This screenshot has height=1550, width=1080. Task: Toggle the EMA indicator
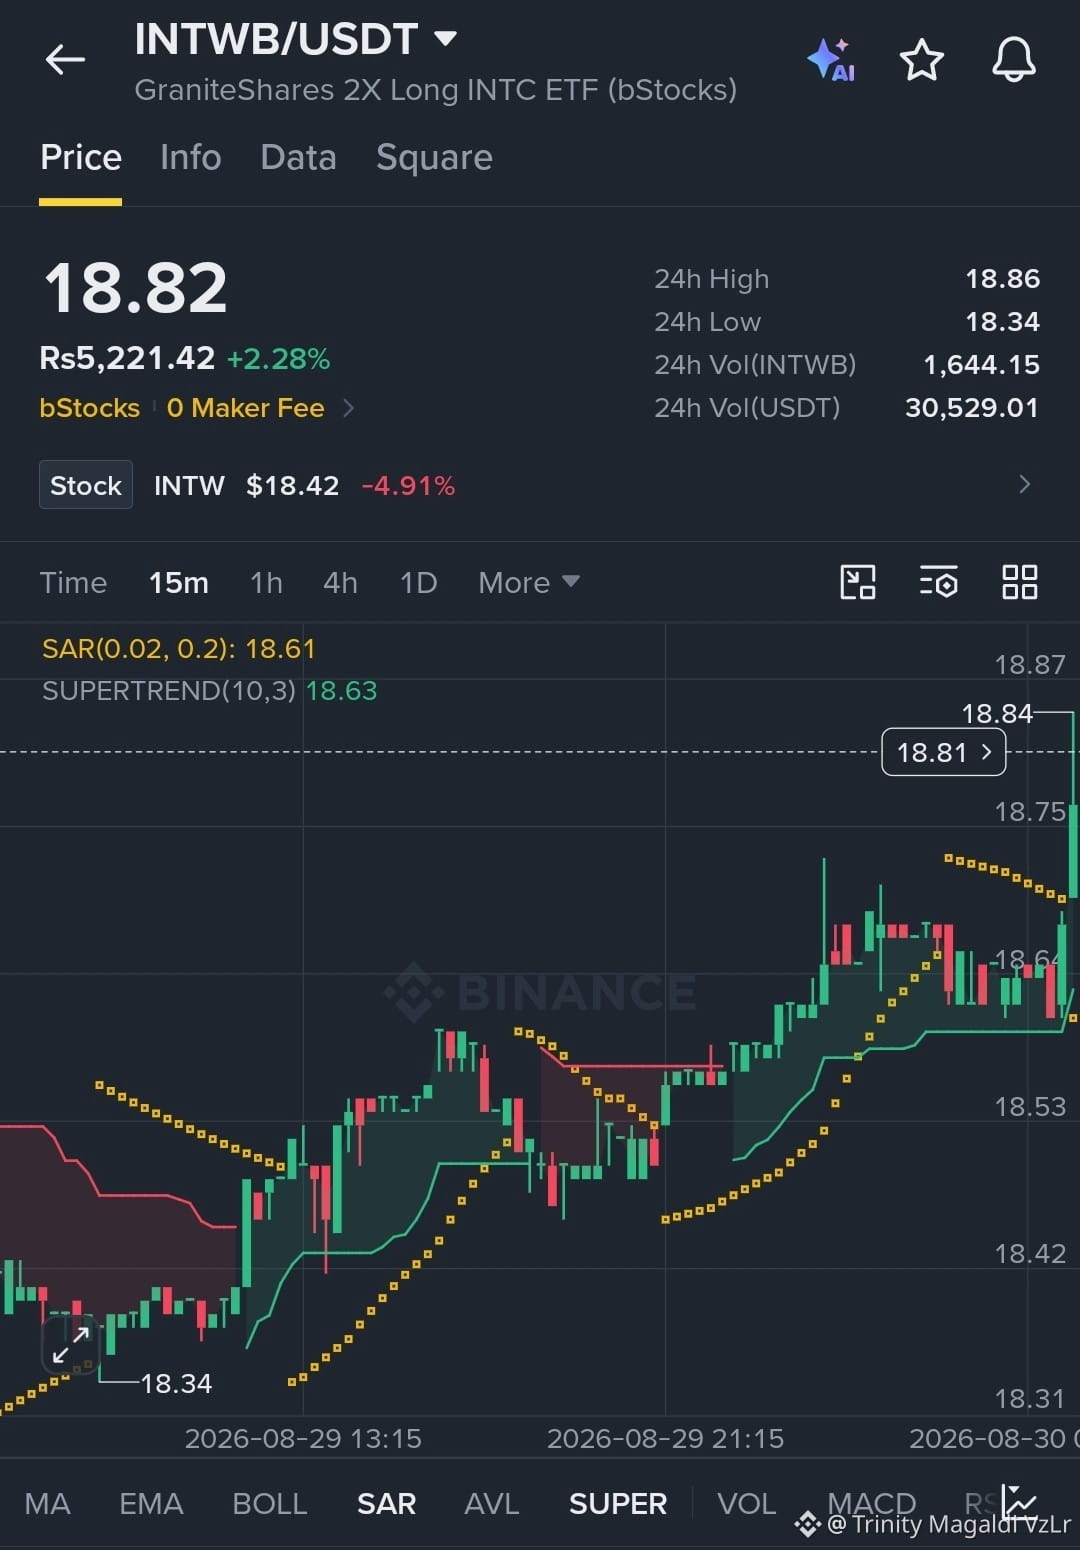point(151,1504)
